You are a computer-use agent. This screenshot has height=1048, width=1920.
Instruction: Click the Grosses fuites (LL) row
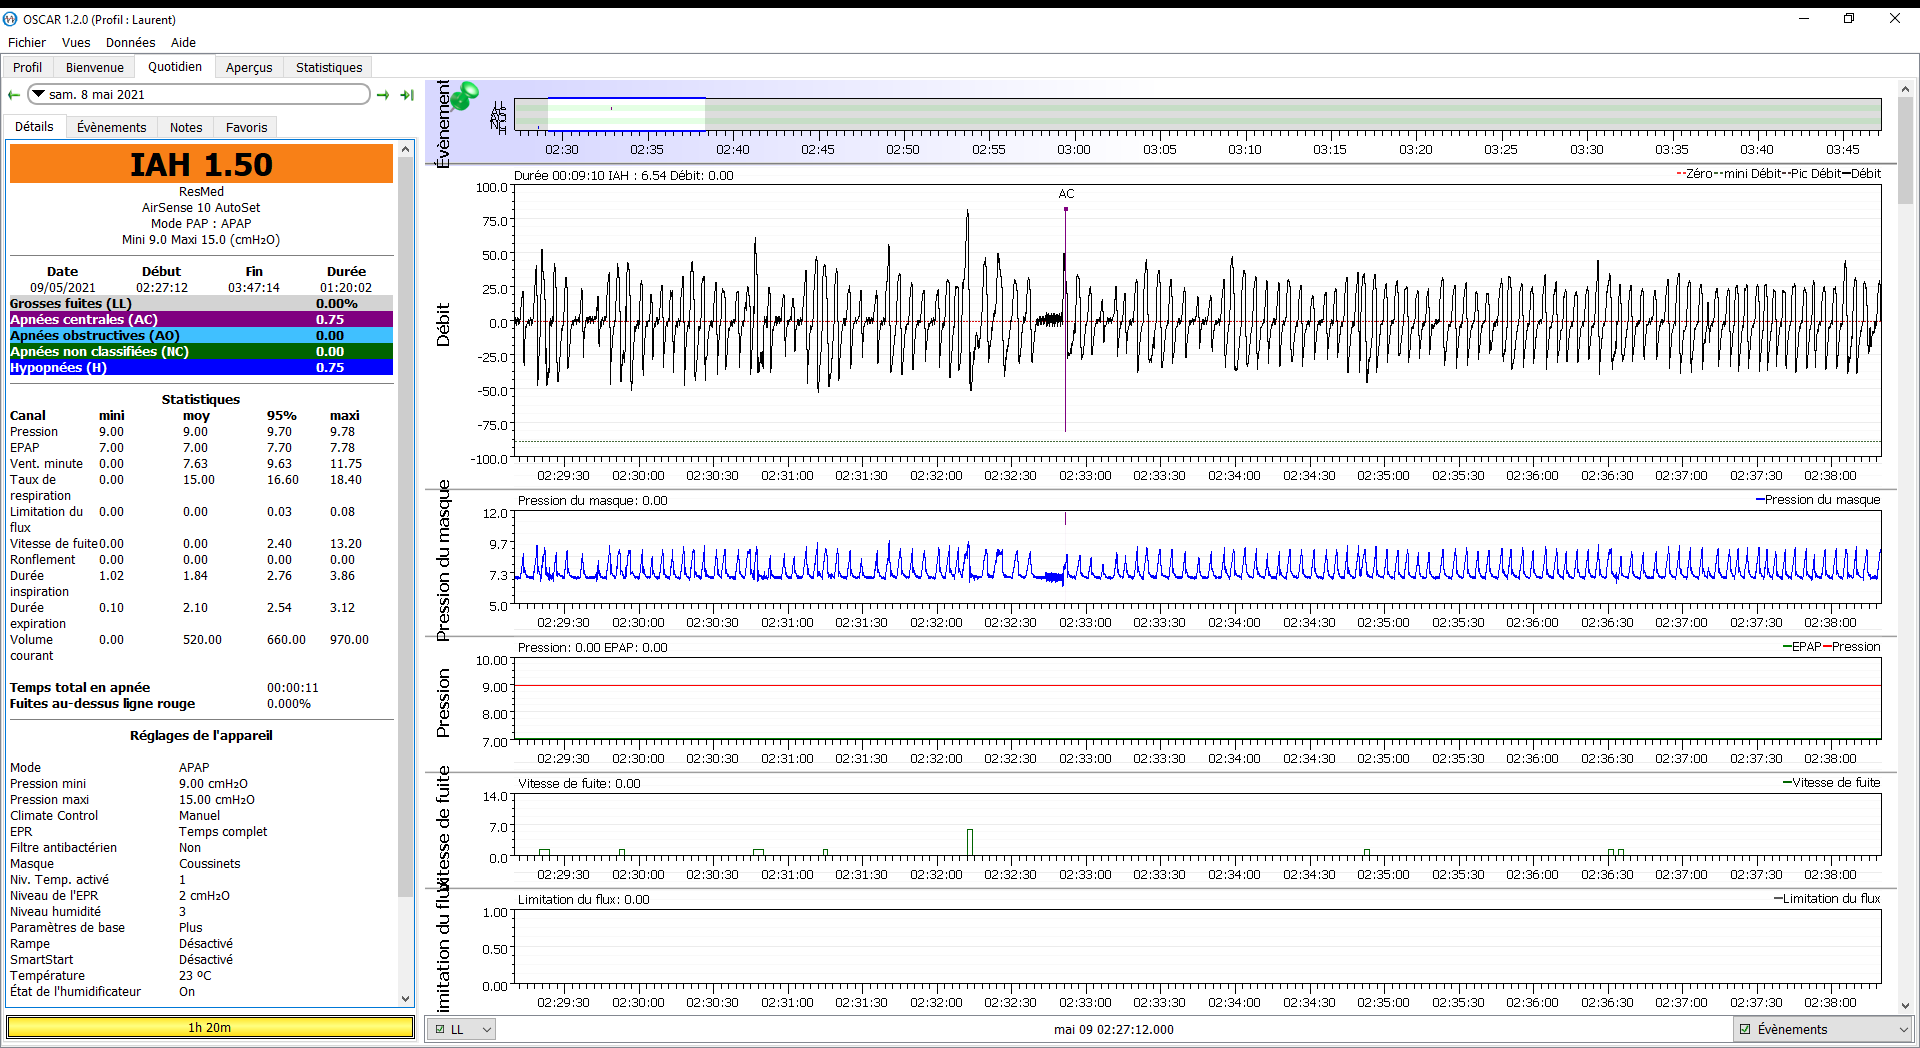pos(201,304)
